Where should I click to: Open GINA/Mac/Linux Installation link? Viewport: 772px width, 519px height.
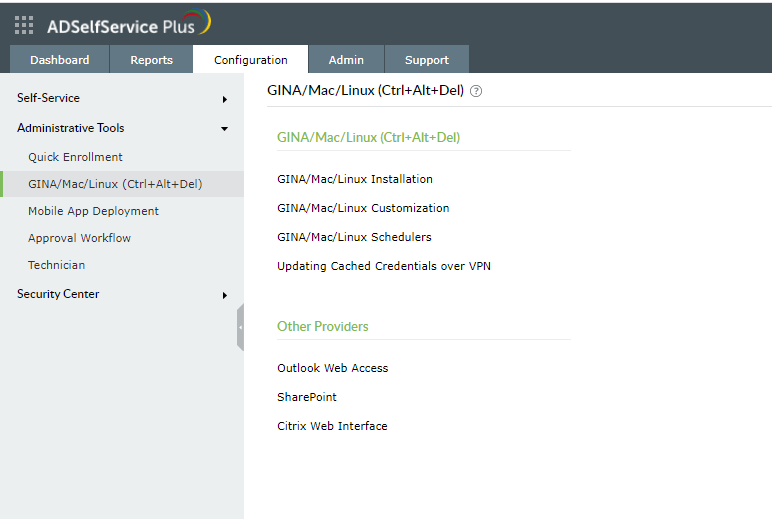tap(354, 179)
